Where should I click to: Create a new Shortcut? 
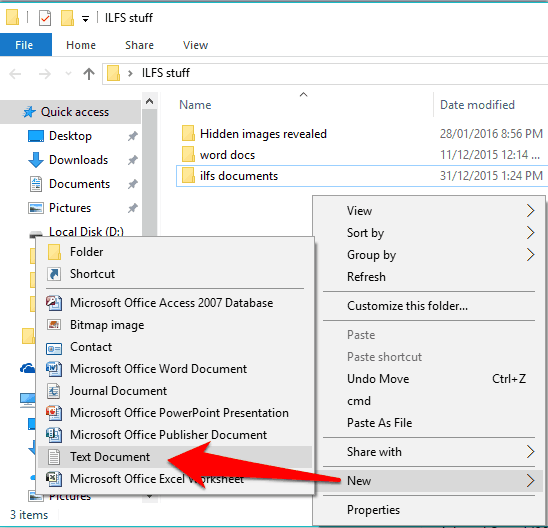(x=175, y=274)
